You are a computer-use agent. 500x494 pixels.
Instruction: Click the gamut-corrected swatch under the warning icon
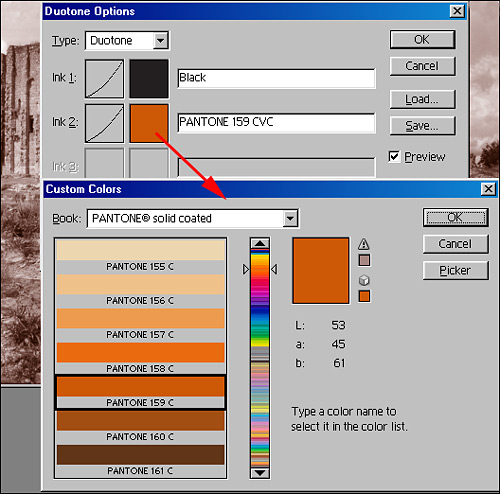[x=364, y=260]
